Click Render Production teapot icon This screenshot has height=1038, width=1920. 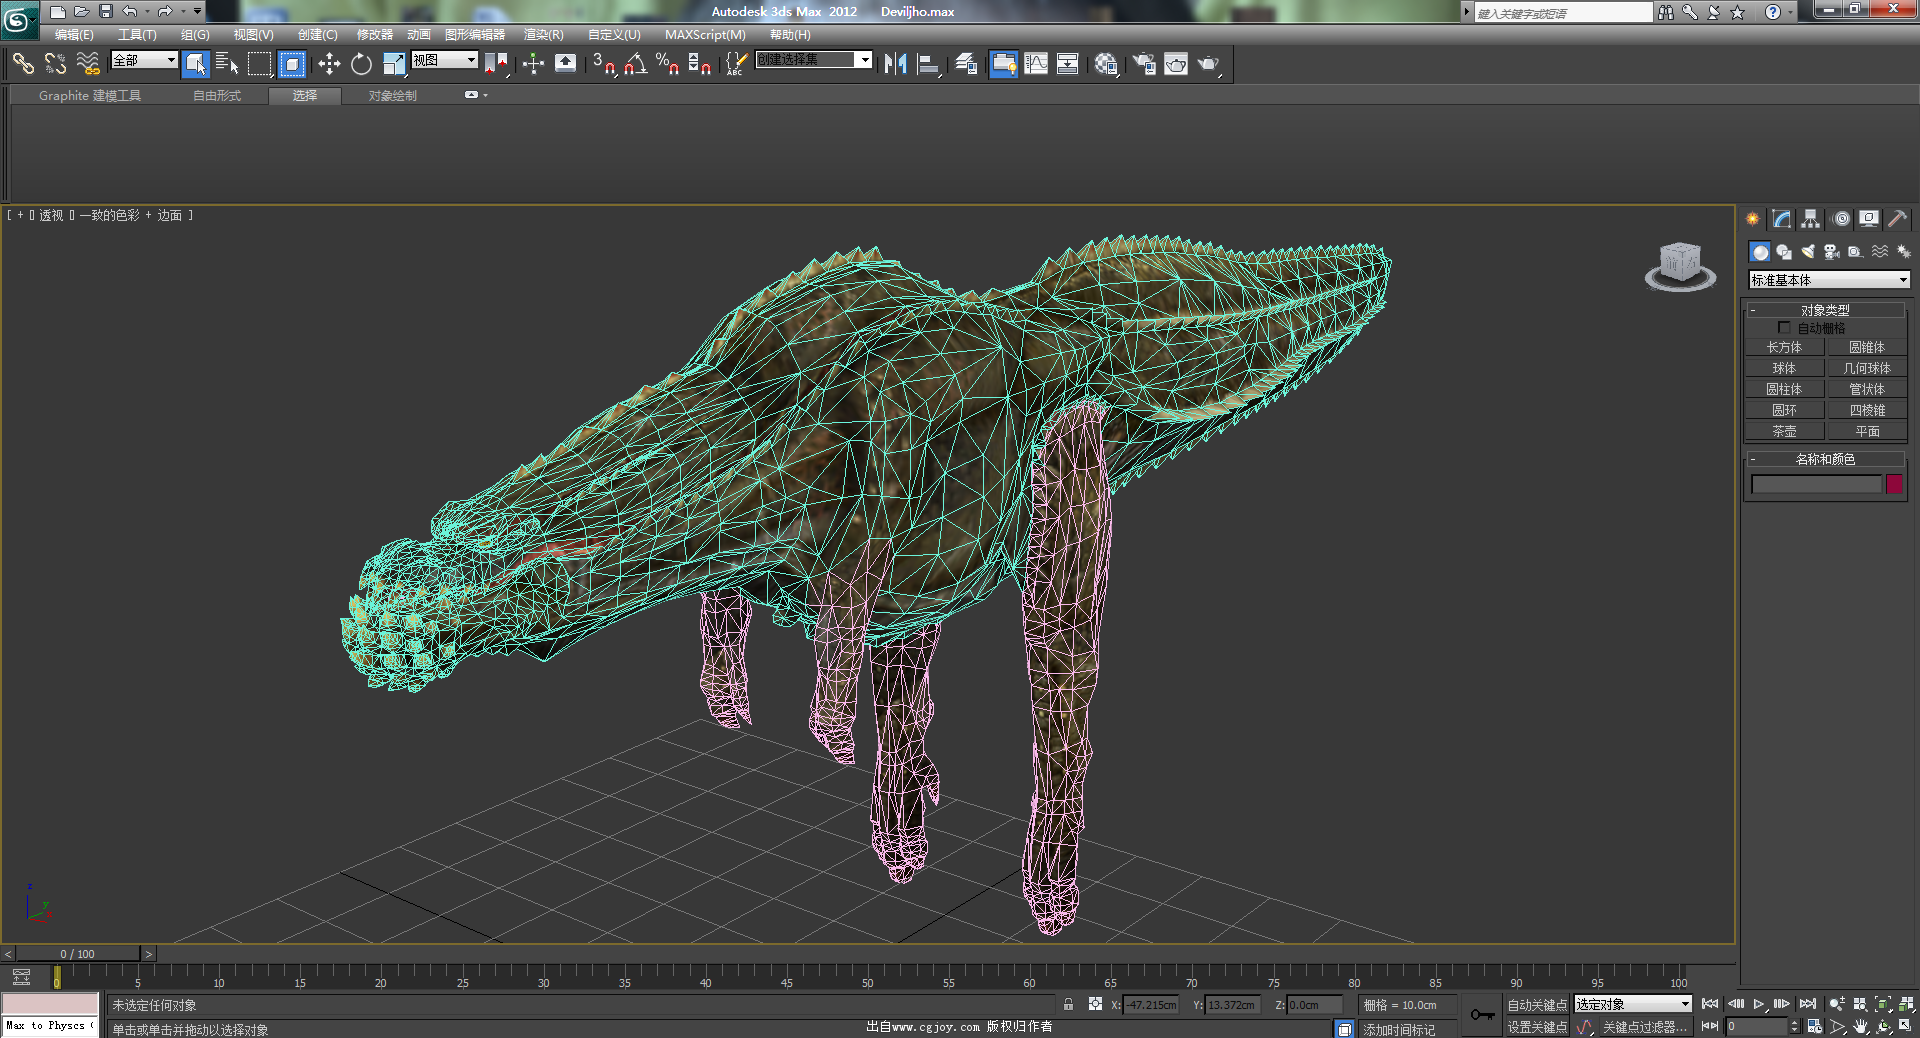pos(1209,64)
